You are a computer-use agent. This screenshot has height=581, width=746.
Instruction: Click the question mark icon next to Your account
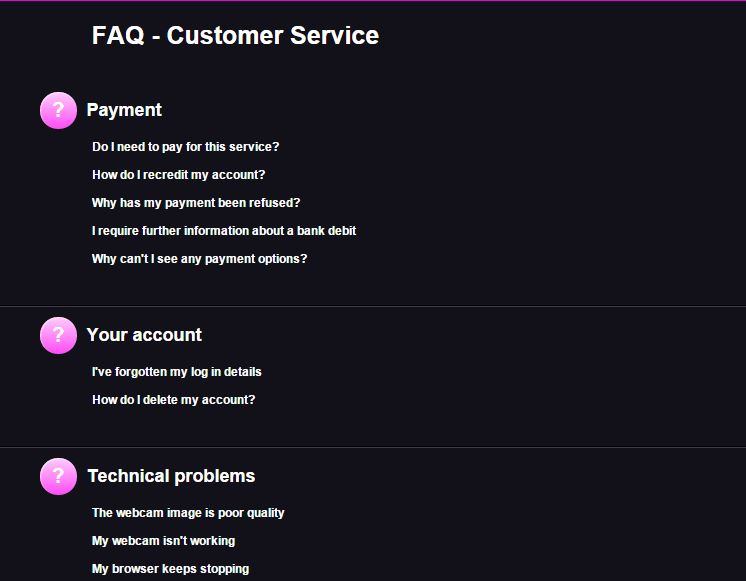58,335
